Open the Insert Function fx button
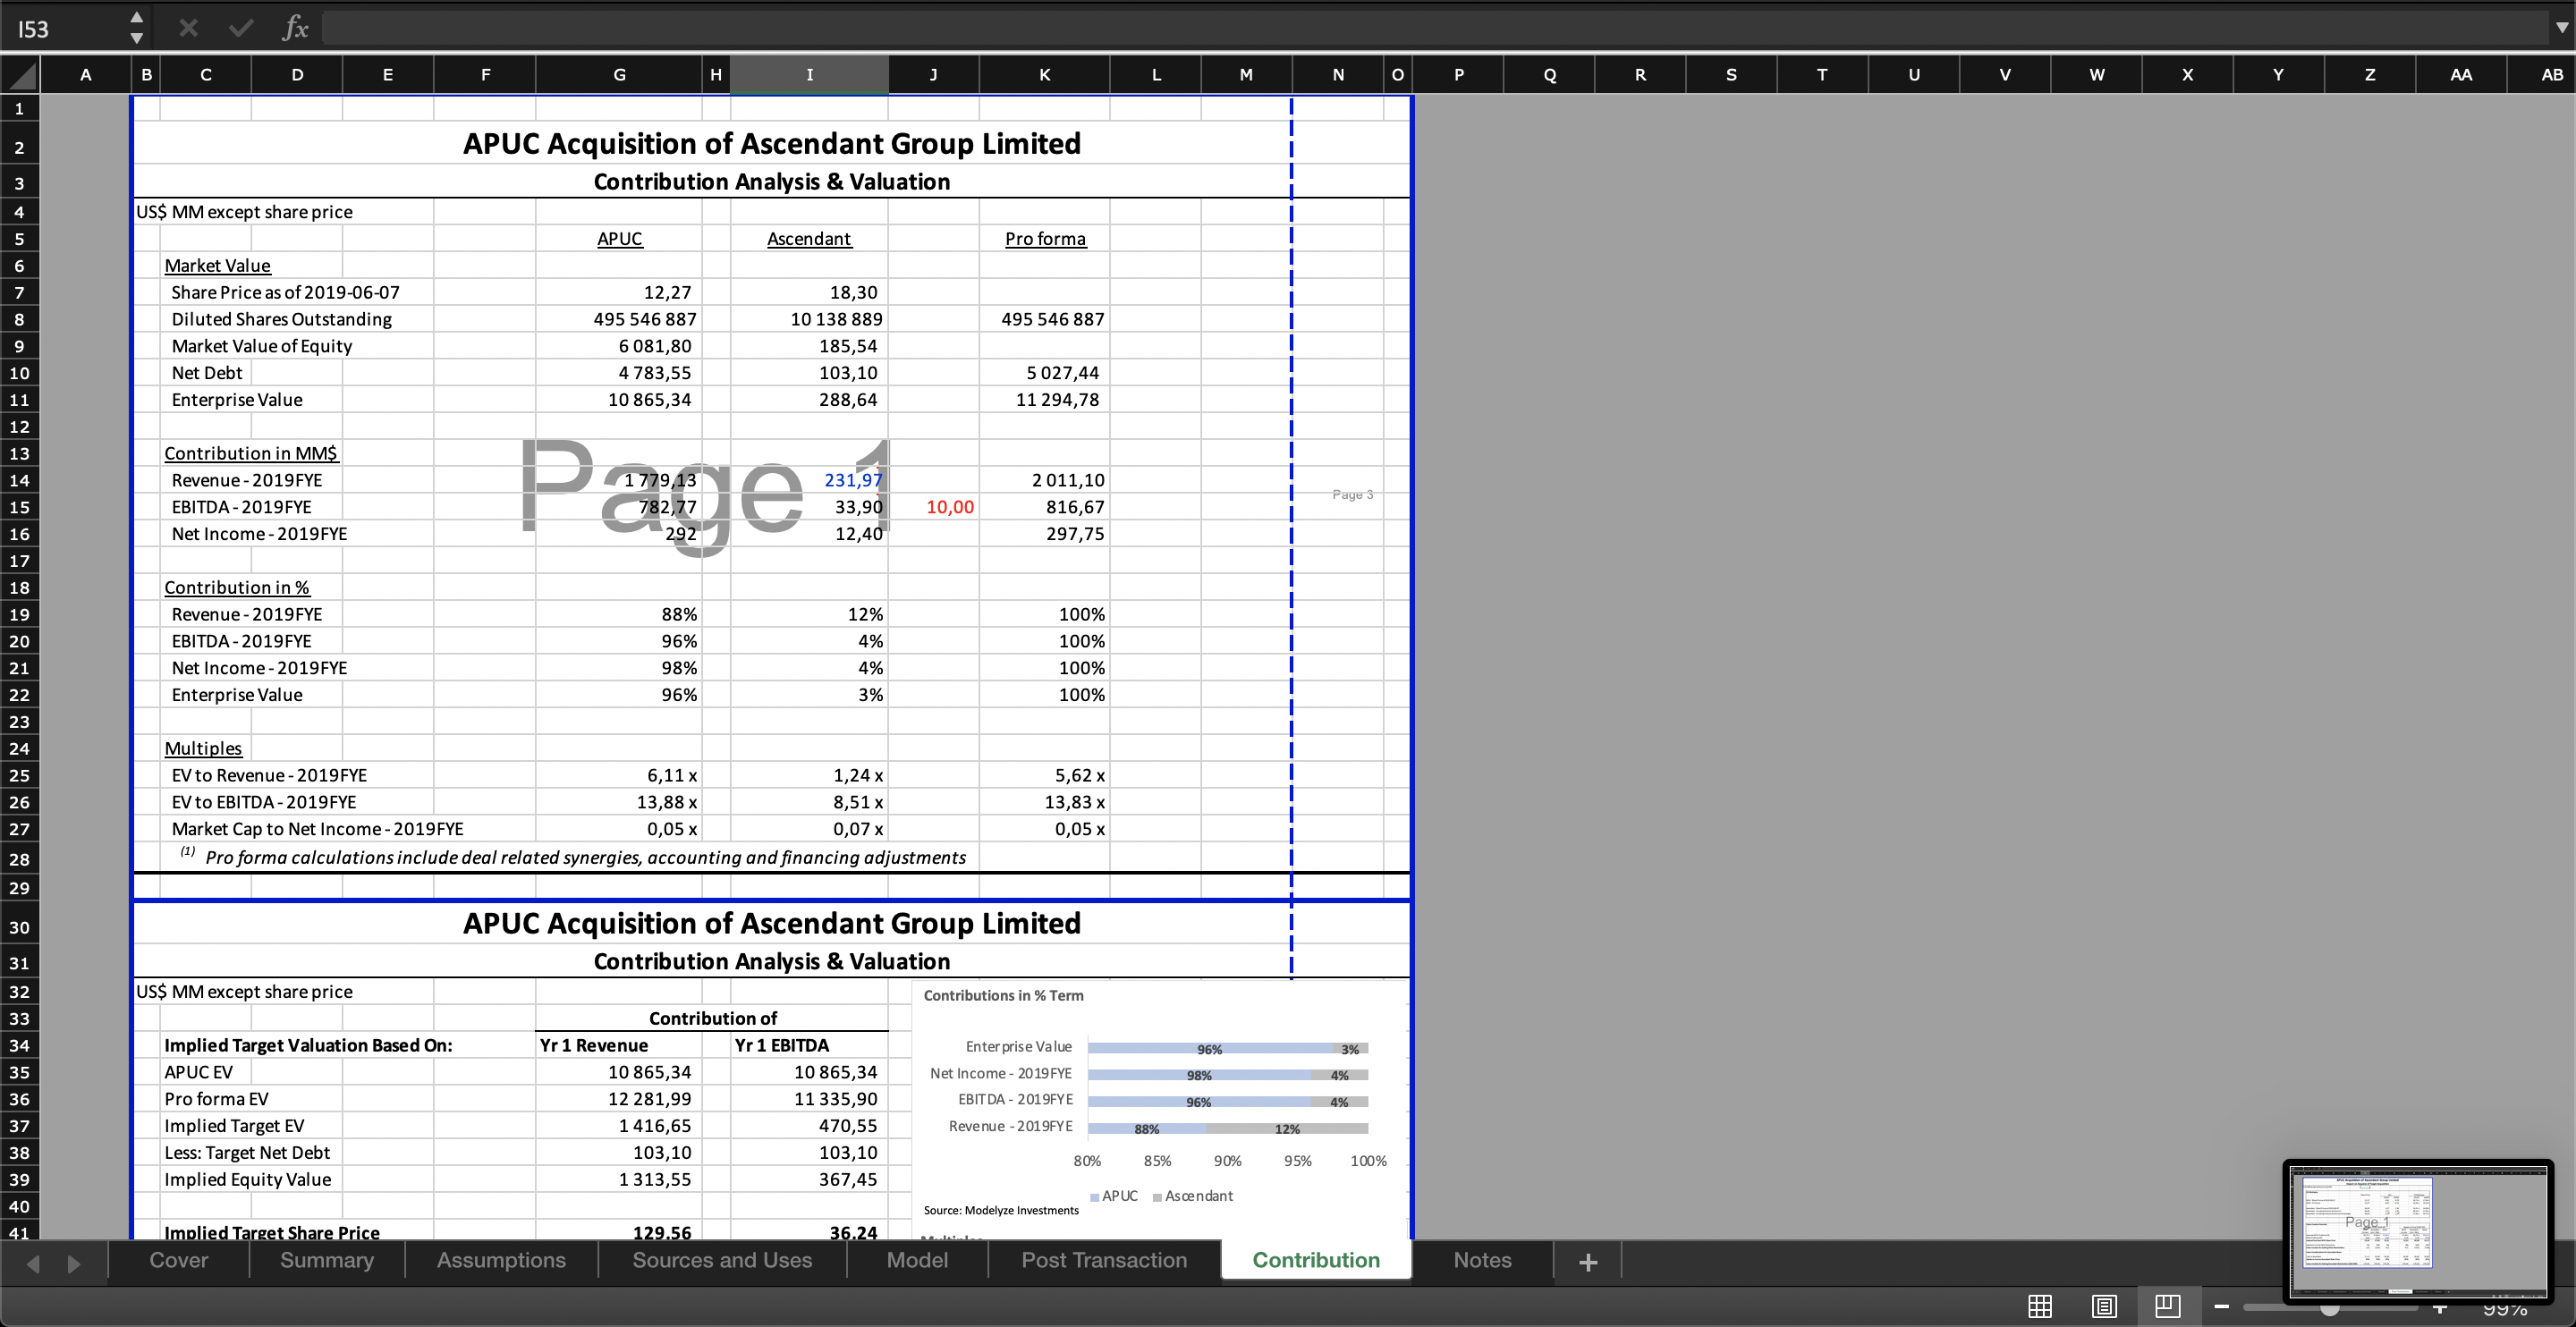2576x1327 pixels. pos(295,28)
